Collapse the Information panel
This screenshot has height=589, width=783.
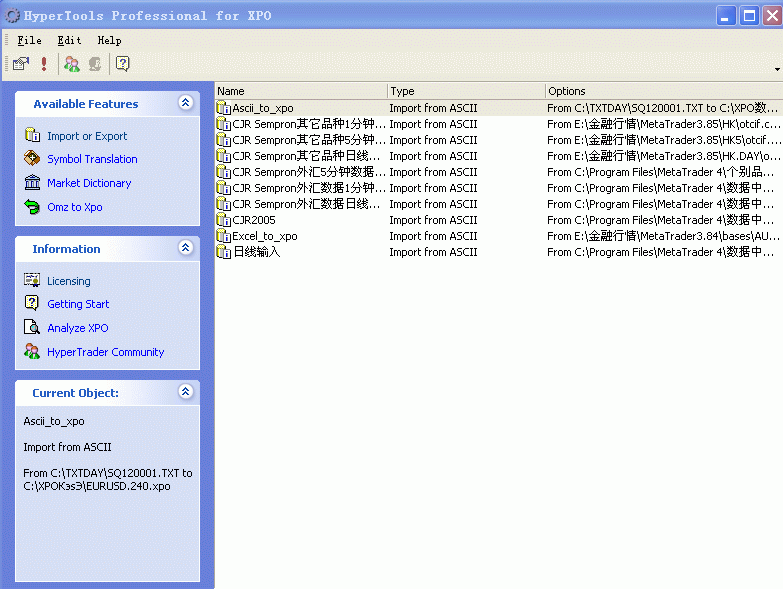click(185, 248)
